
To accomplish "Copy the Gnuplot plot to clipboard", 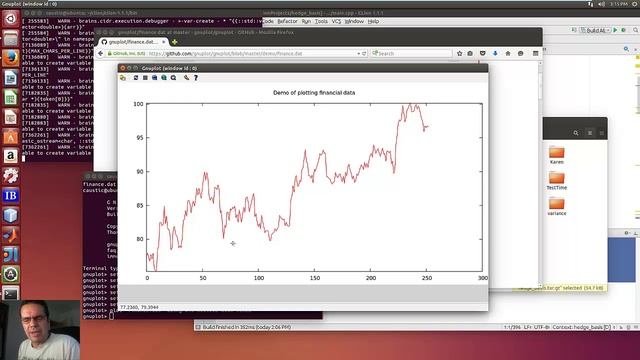I will (123, 78).
